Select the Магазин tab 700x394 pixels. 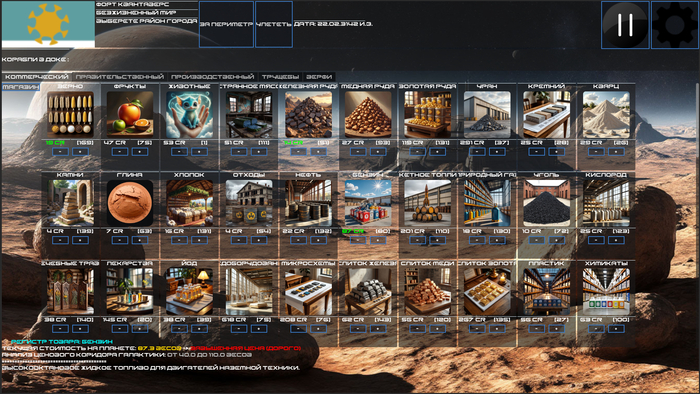point(21,87)
